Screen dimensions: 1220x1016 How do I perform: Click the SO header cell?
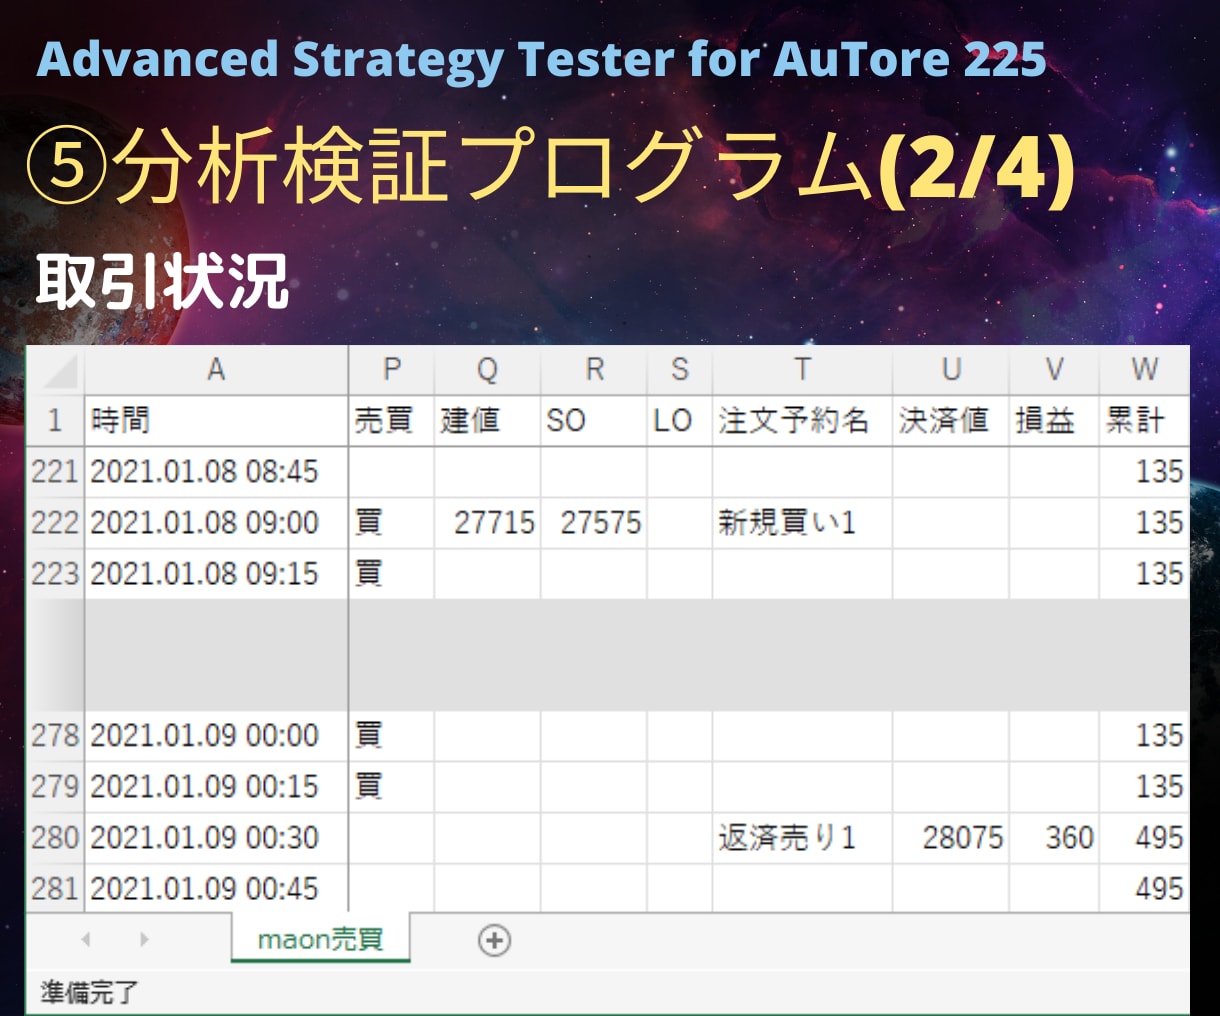[594, 420]
